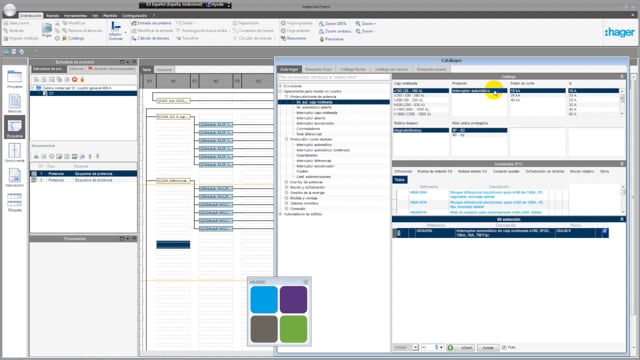
Task: Open the Envolvente view in left sidebar
Action: pos(15,152)
